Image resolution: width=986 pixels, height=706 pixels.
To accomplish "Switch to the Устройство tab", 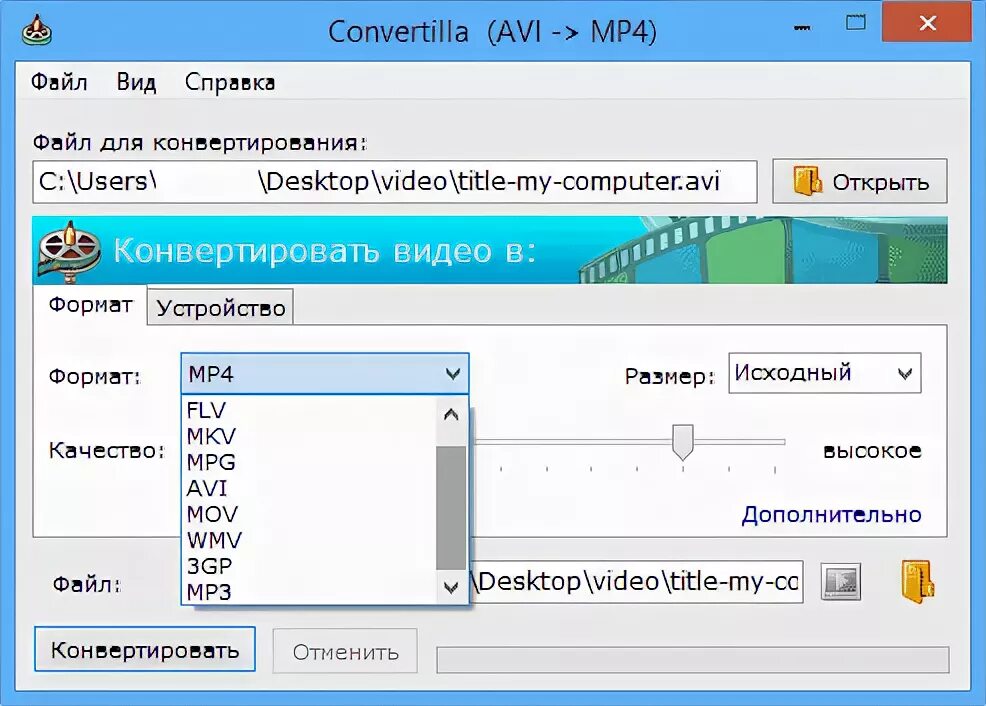I will tap(221, 308).
